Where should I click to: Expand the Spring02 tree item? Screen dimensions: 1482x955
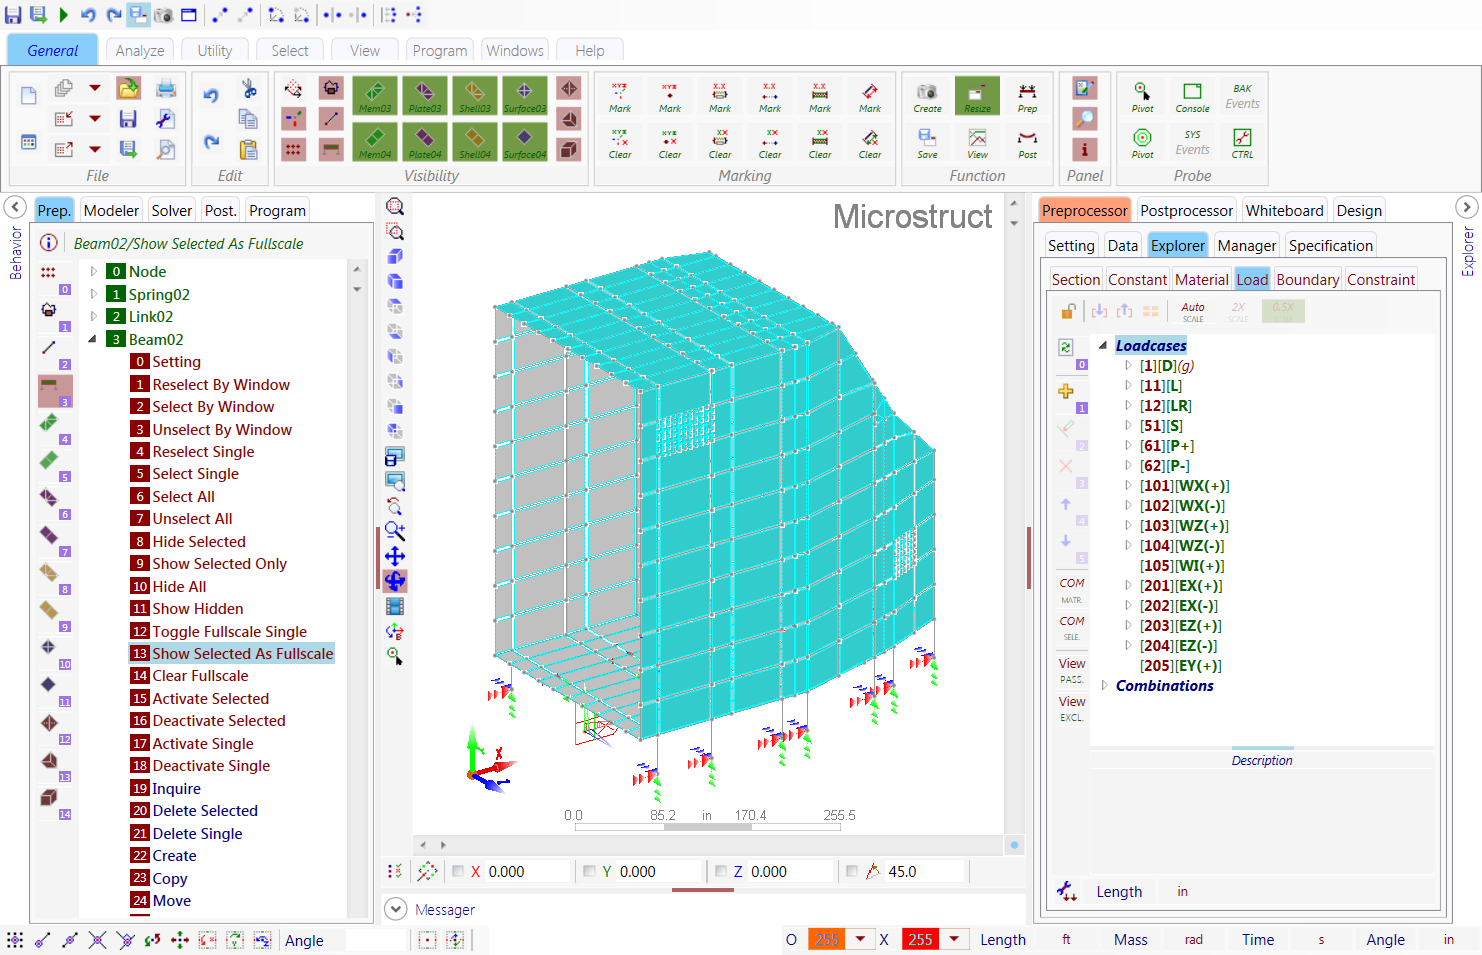coord(94,294)
